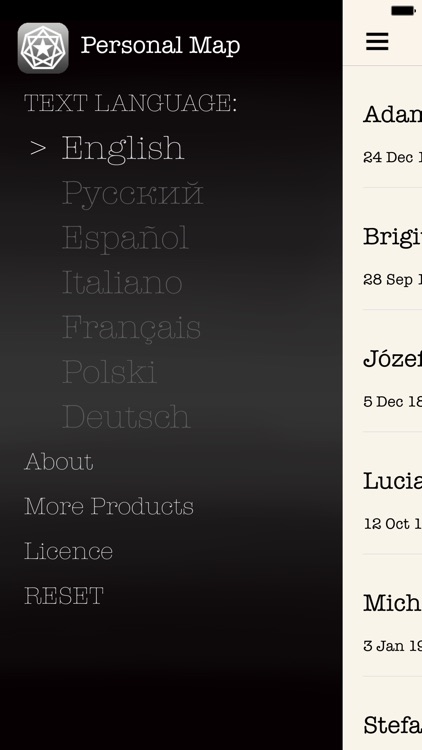The height and width of the screenshot is (750, 422).
Task: Tap the hamburger menu icon
Action: [x=377, y=42]
